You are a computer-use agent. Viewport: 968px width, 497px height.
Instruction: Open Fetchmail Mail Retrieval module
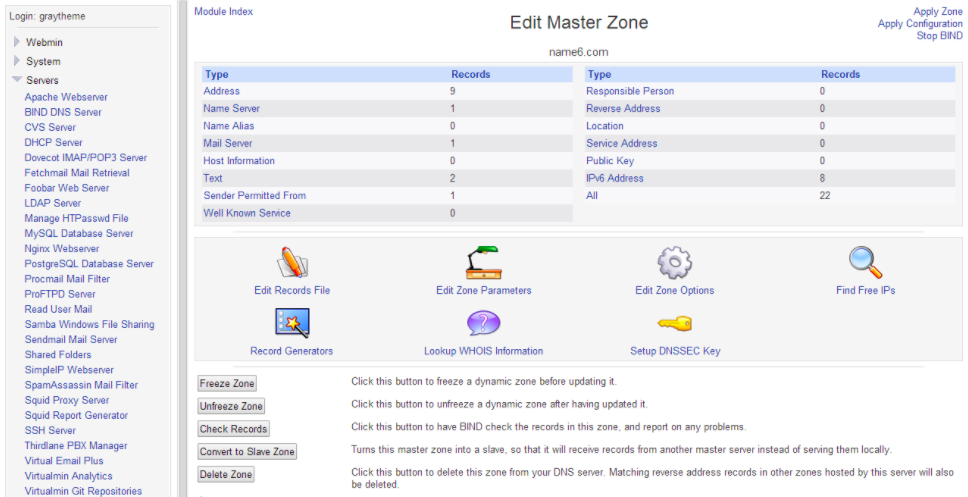(x=77, y=173)
